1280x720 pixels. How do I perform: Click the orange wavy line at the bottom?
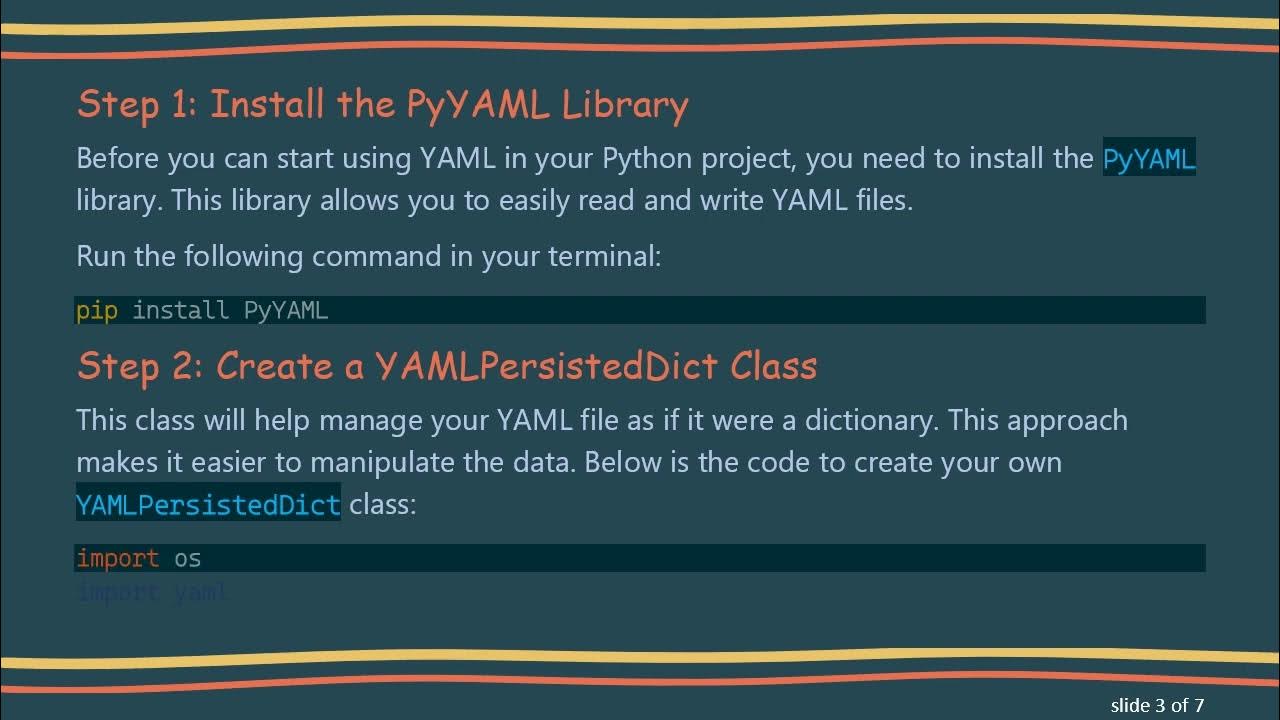point(640,682)
